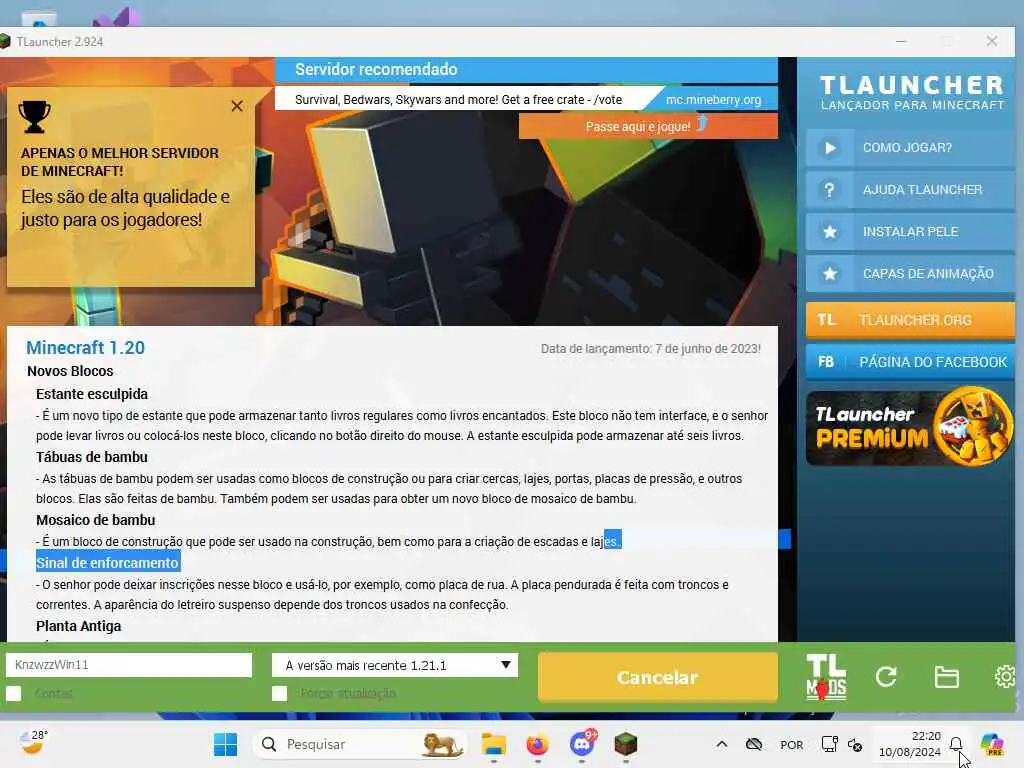1024x768 pixels.
Task: Minimize the TLauncher window
Action: click(x=901, y=41)
